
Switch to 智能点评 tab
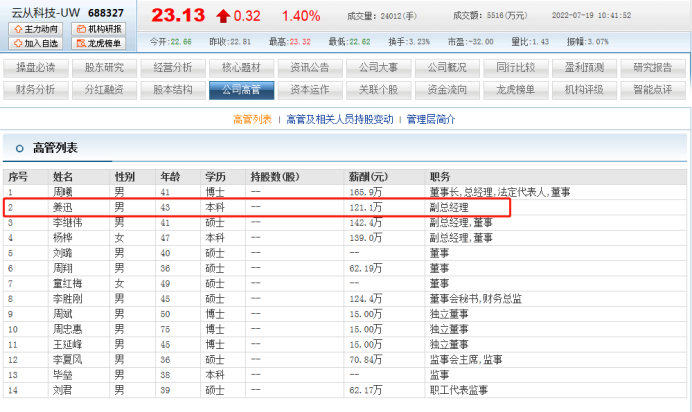click(x=653, y=90)
